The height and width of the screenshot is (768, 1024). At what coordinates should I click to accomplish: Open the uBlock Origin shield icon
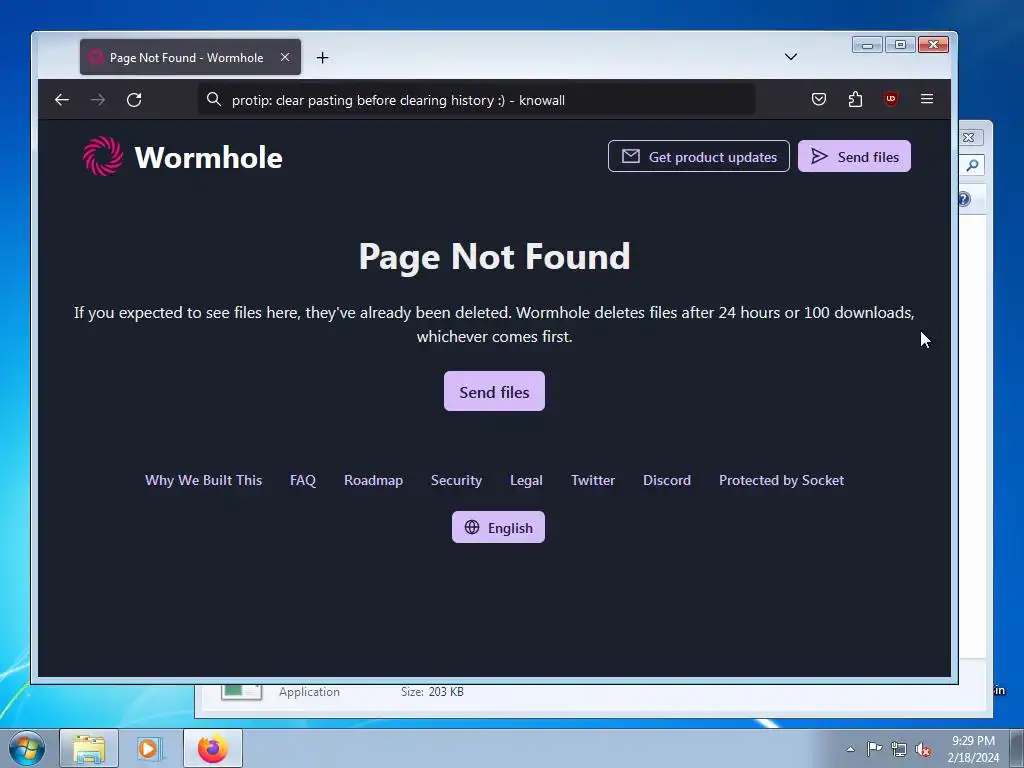pyautogui.click(x=891, y=99)
